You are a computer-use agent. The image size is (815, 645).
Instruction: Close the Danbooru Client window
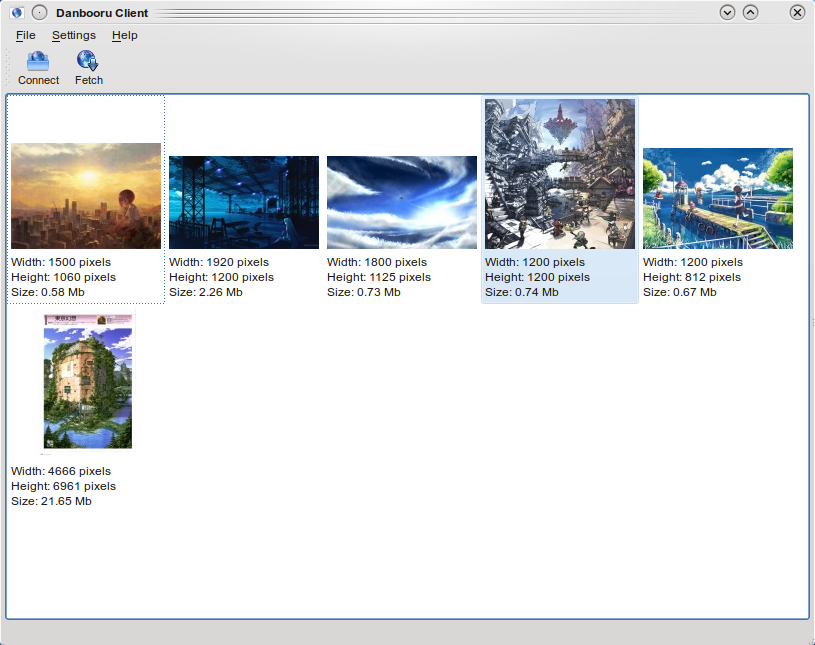point(797,13)
